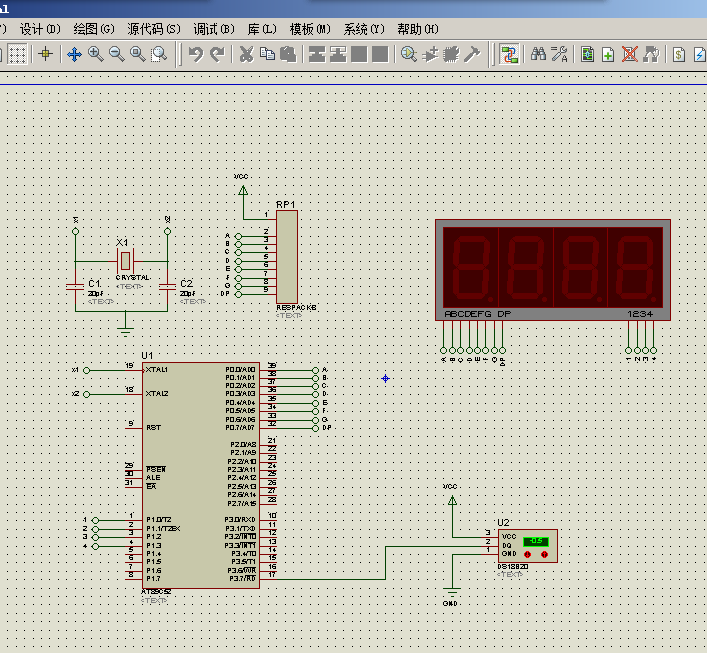
Task: Click the origin crosshair tool icon
Action: coord(45,54)
